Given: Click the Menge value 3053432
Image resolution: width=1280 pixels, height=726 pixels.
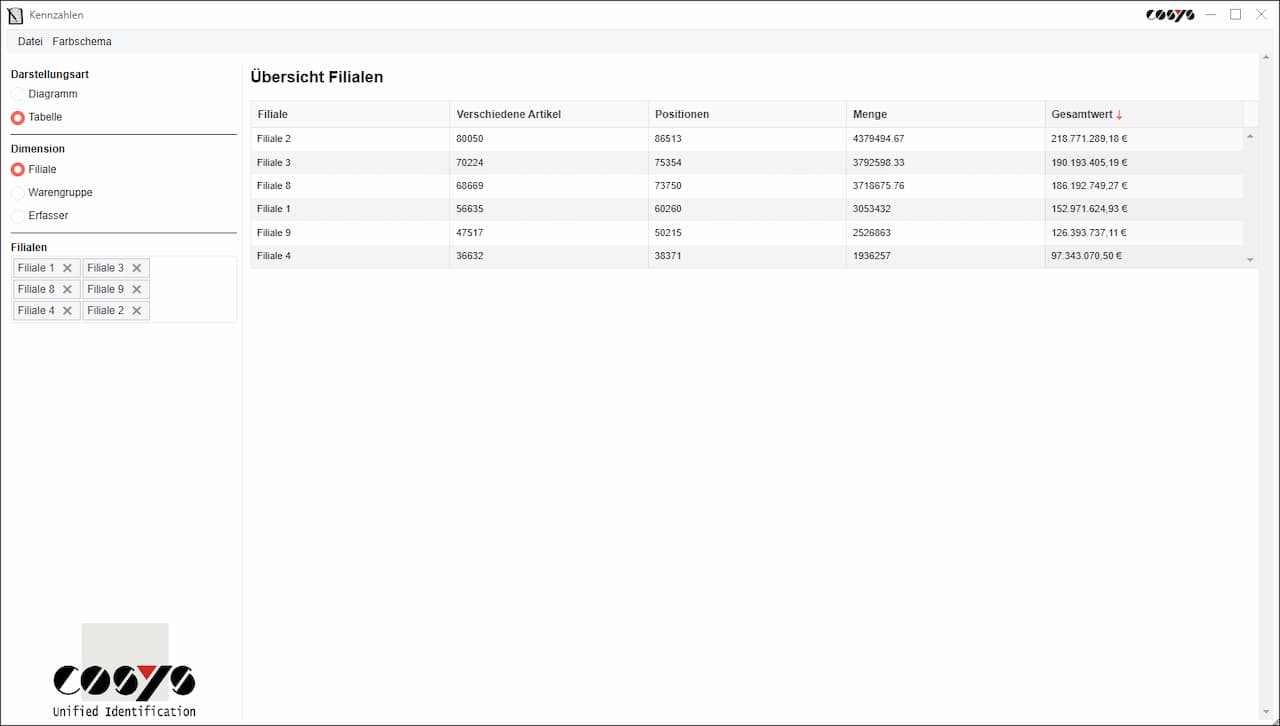Looking at the screenshot, I should (872, 209).
